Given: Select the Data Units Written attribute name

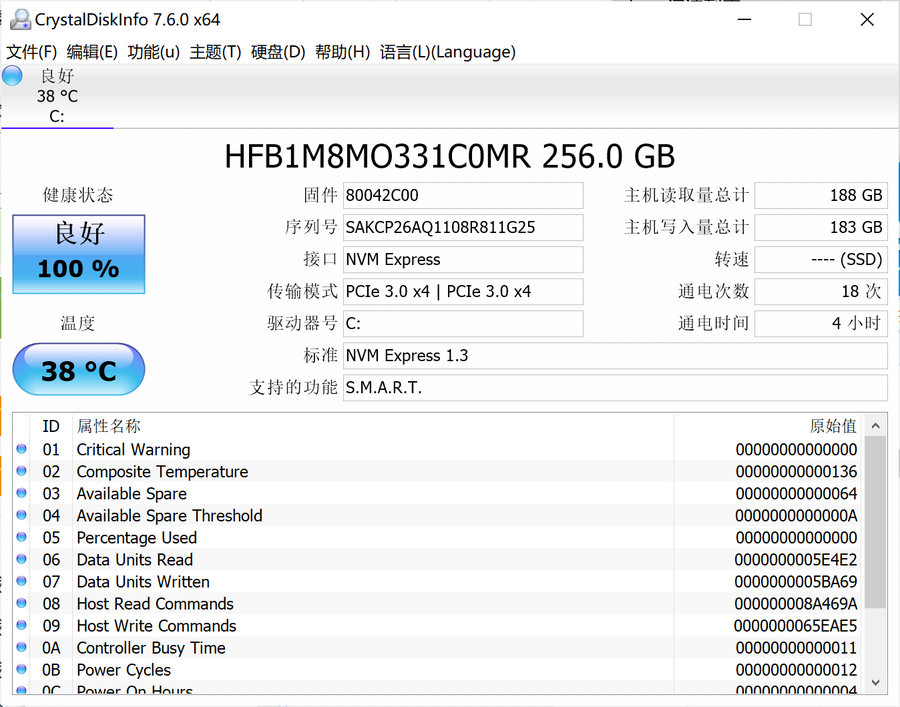Looking at the screenshot, I should [143, 582].
